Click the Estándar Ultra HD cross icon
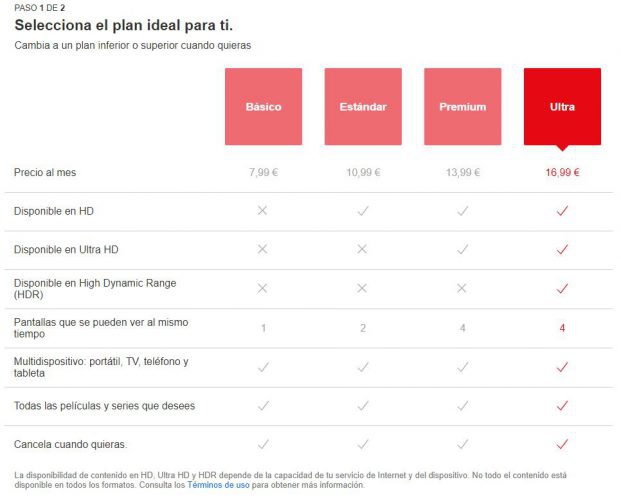The image size is (621, 500). click(362, 250)
